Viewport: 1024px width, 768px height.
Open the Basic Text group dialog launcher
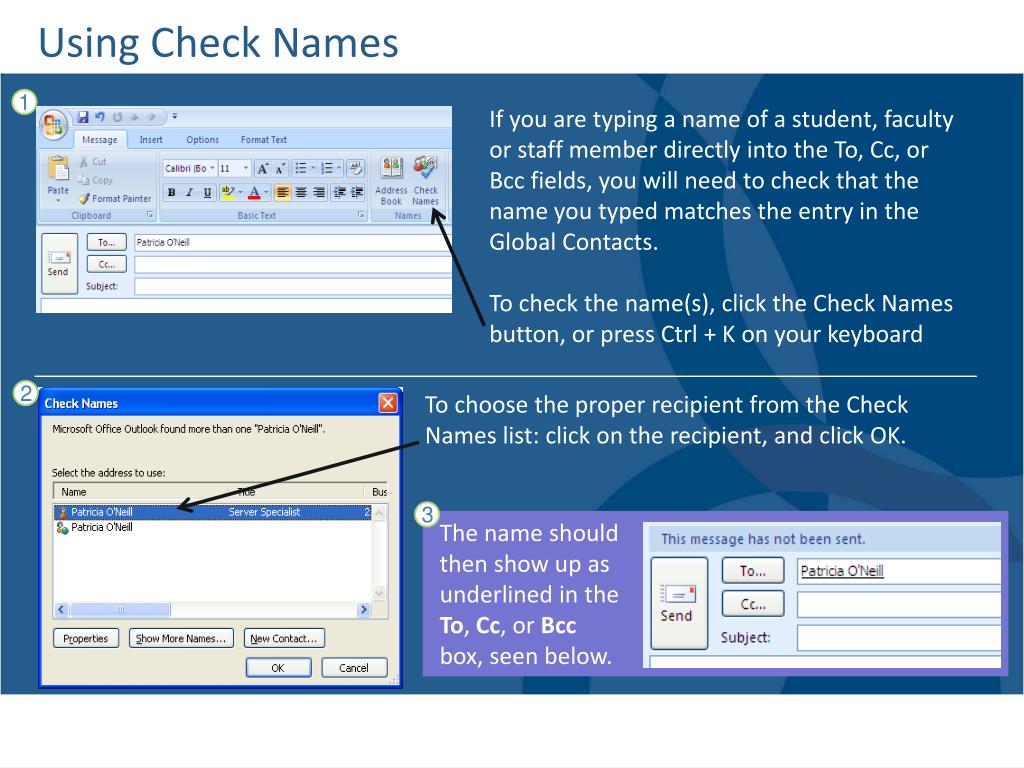point(361,214)
